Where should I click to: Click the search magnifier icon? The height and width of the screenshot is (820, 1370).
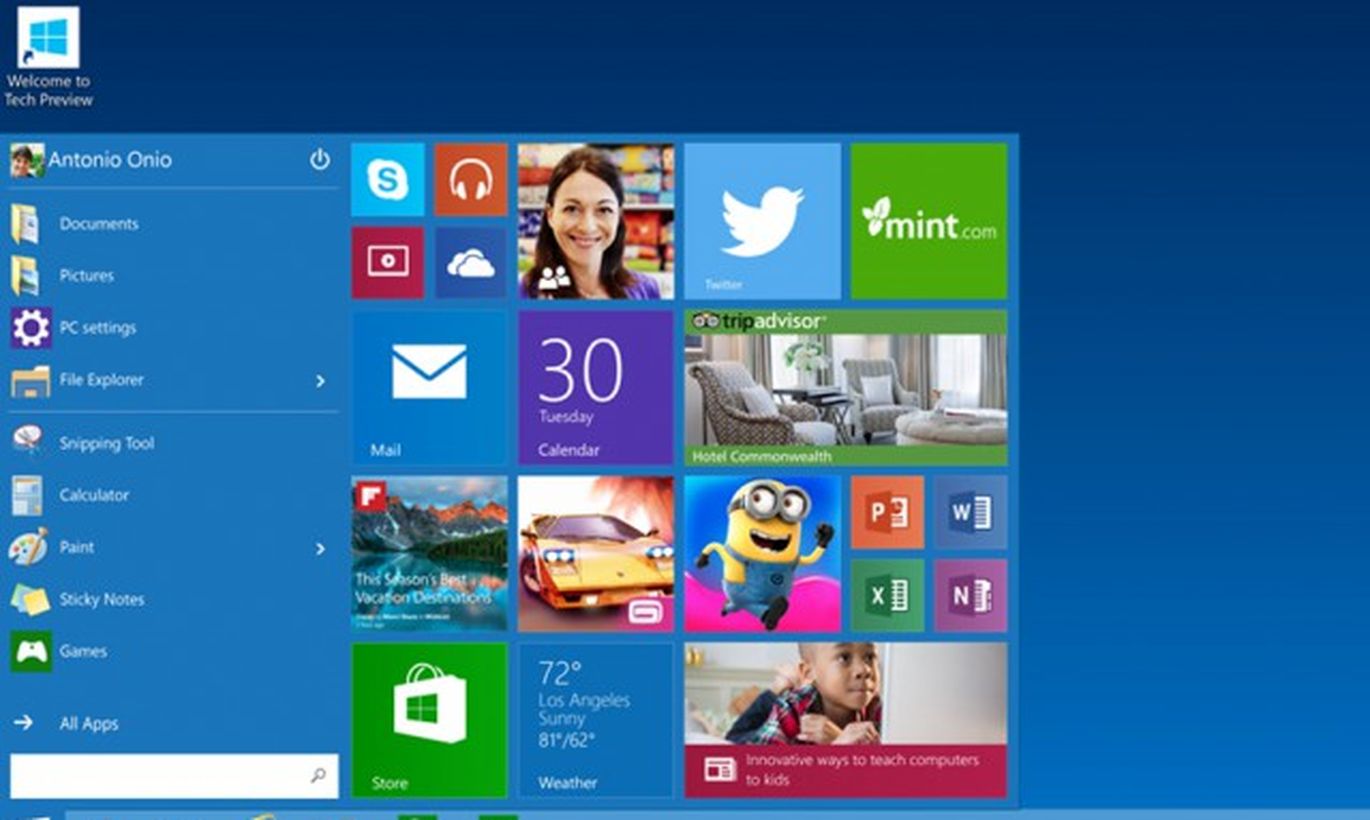(x=319, y=775)
